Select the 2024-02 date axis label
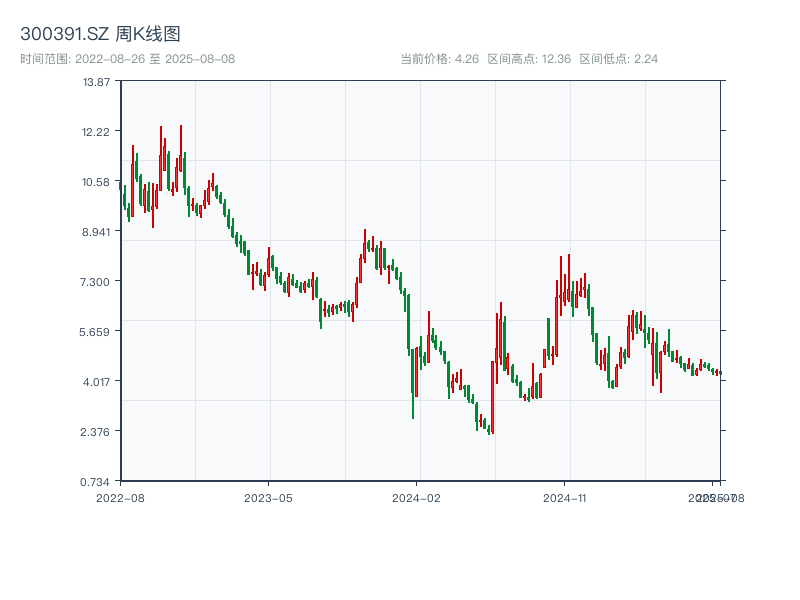 pyautogui.click(x=416, y=497)
